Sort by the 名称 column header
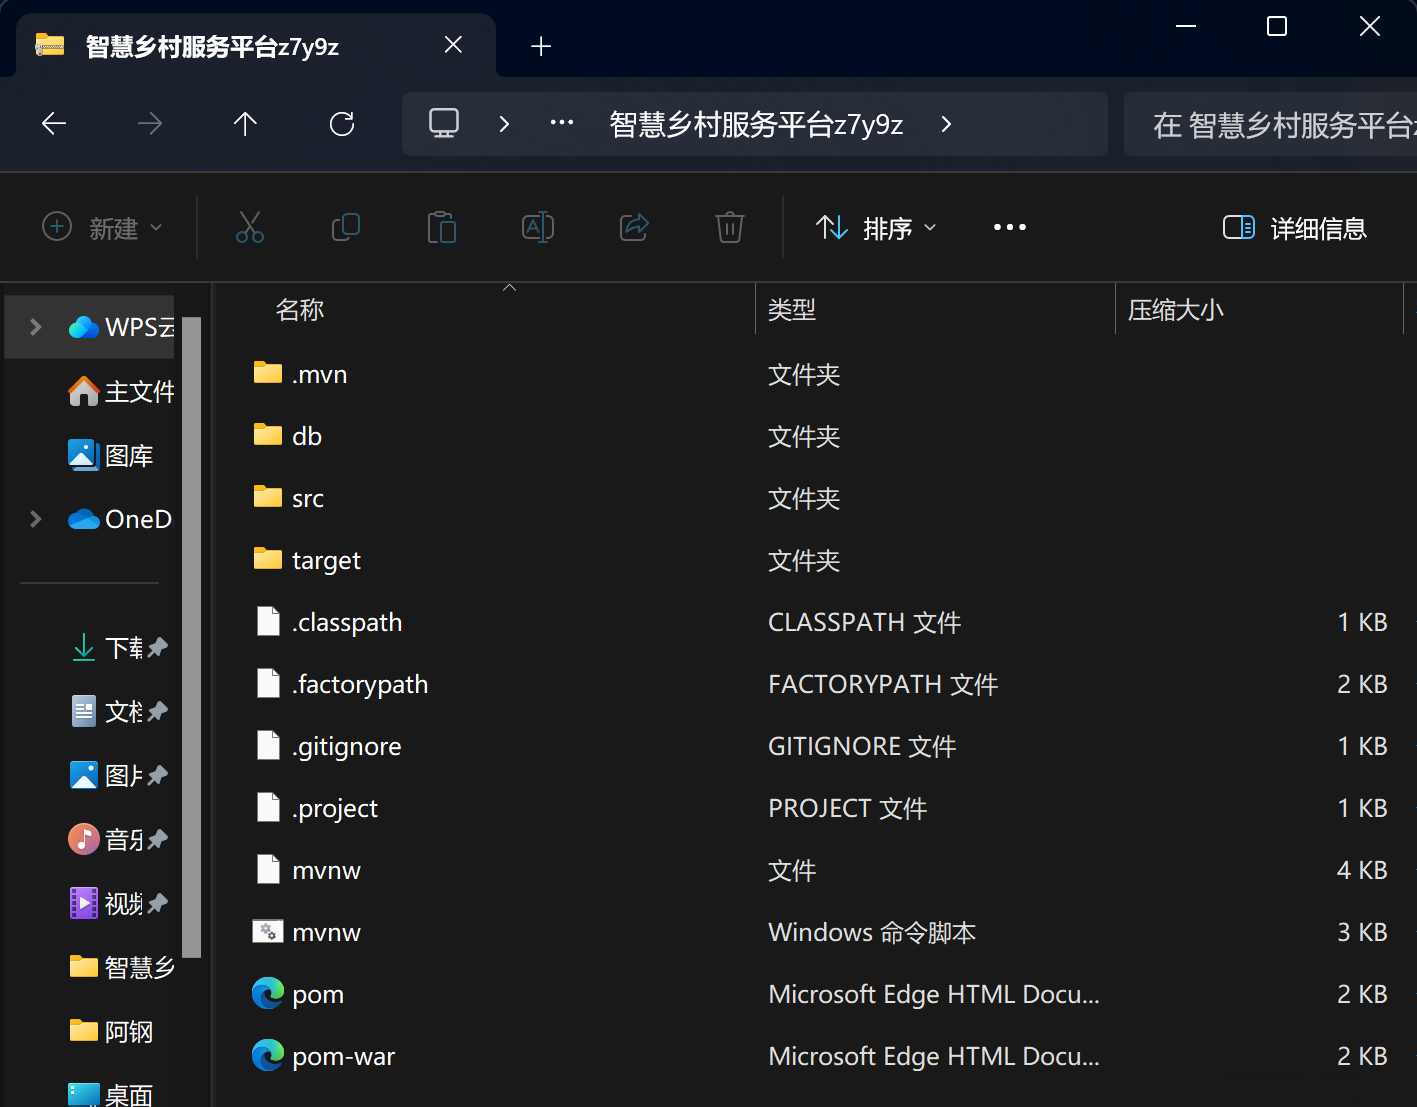 coord(300,310)
